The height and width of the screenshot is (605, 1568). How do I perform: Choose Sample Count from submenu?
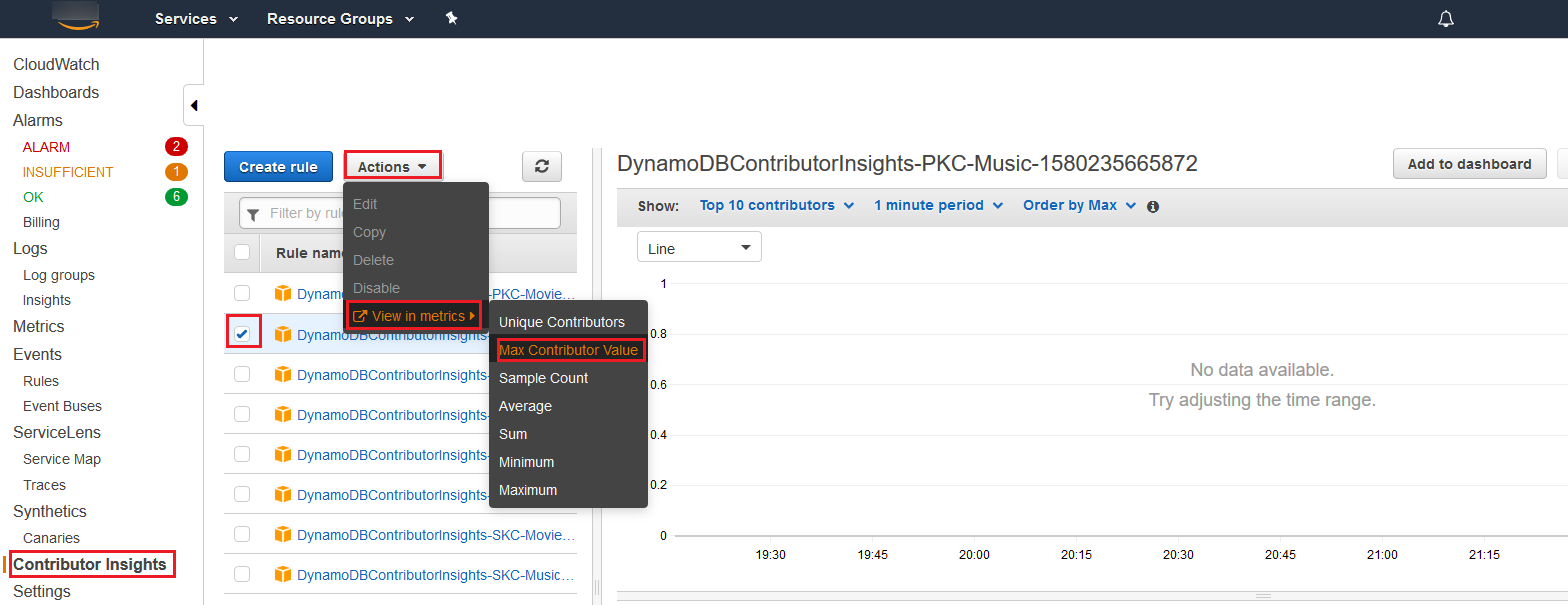tap(543, 378)
